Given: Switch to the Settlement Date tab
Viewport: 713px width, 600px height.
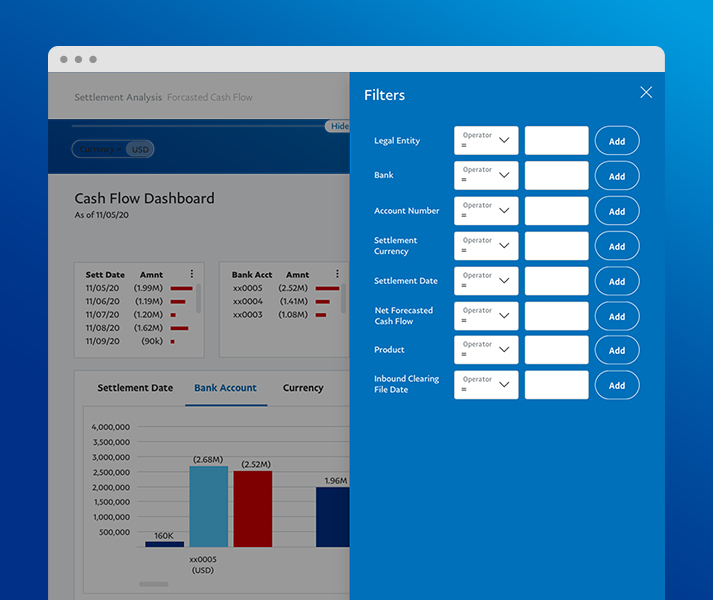Looking at the screenshot, I should tap(135, 388).
